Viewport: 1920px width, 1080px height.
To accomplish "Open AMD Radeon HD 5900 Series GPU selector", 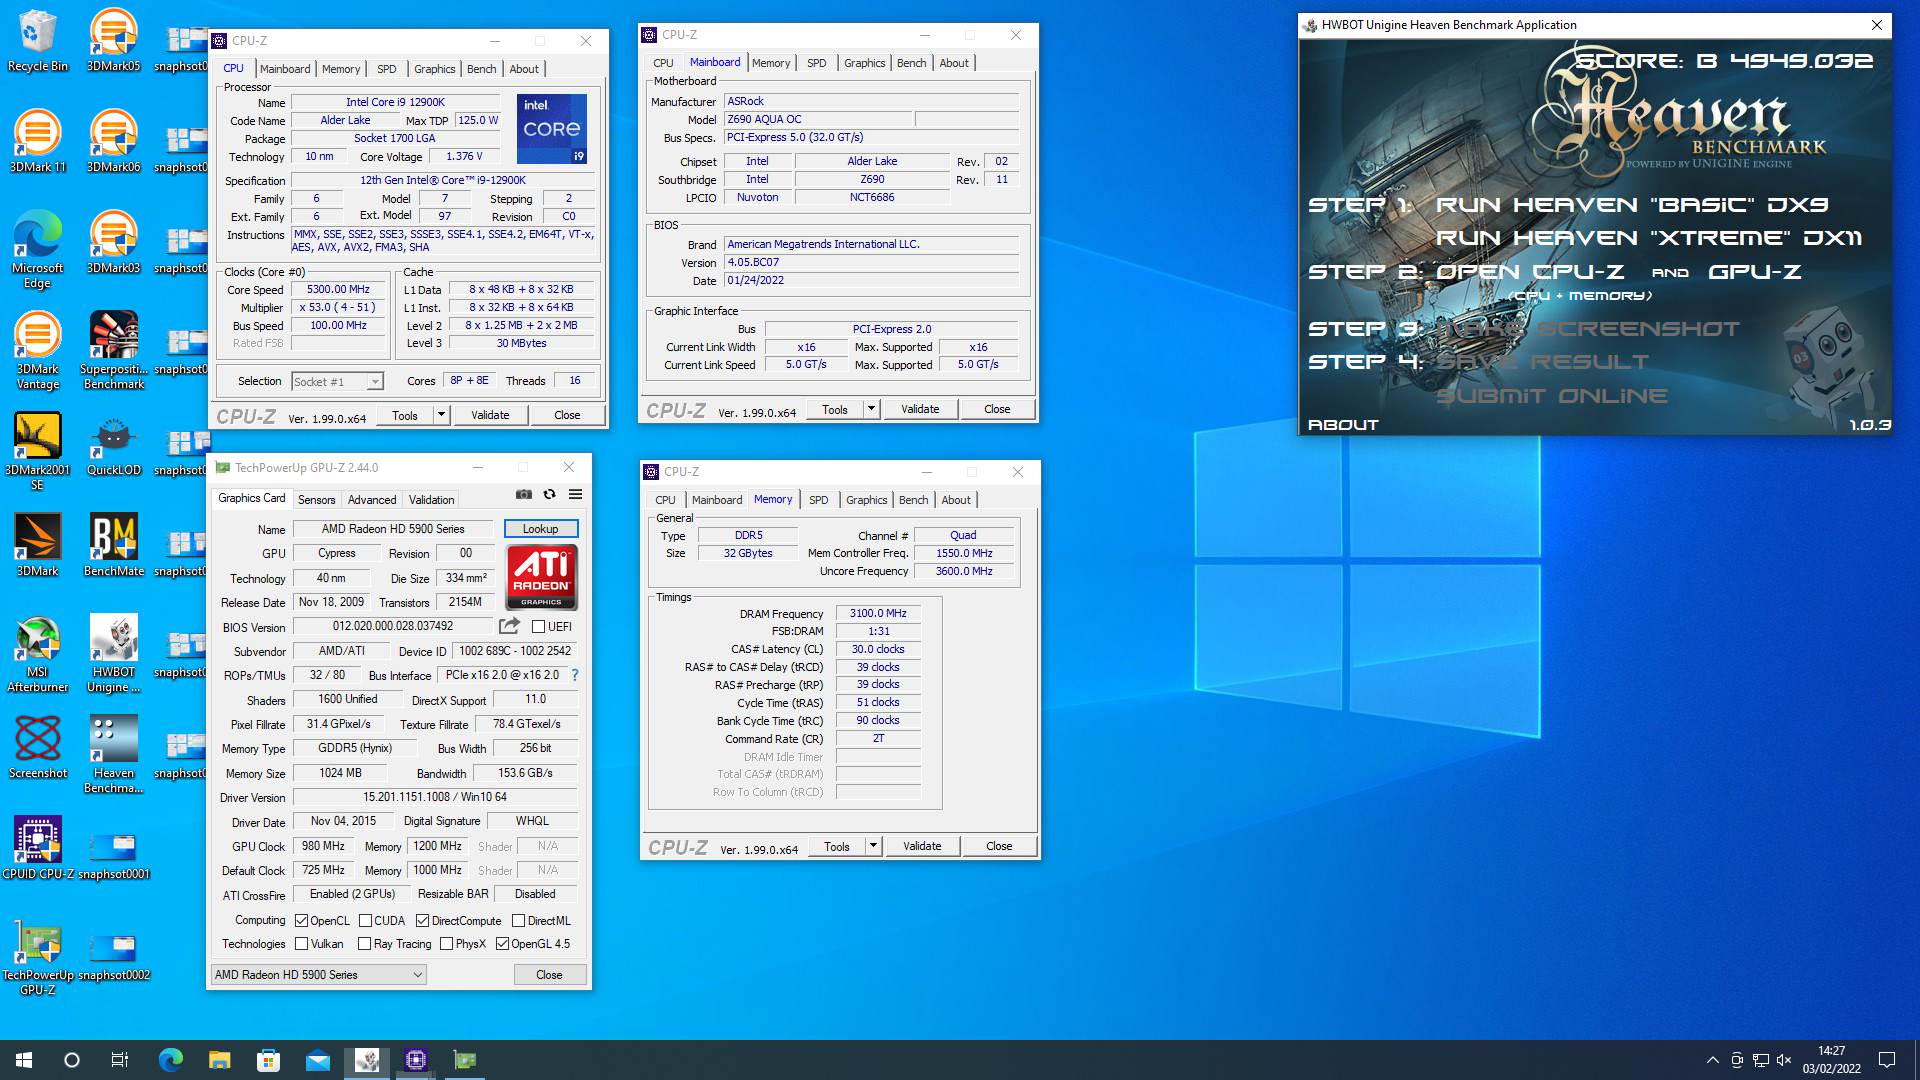I will point(319,975).
